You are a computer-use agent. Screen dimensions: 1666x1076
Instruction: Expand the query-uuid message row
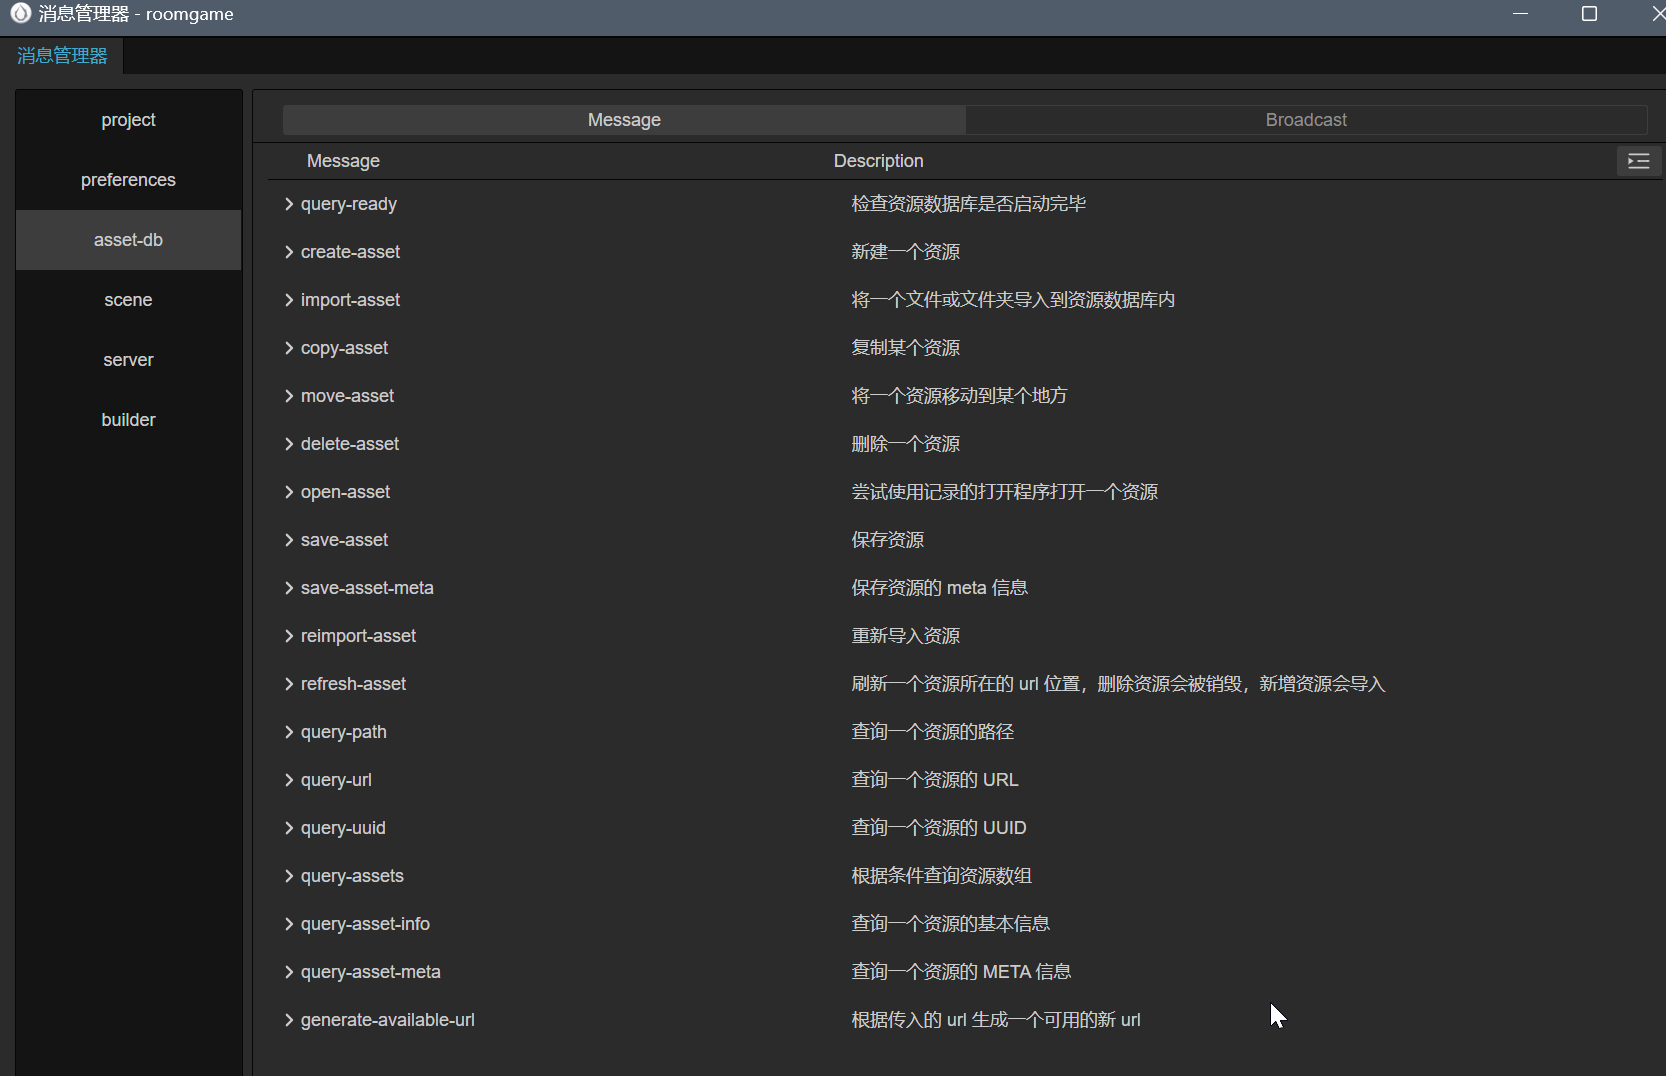289,828
